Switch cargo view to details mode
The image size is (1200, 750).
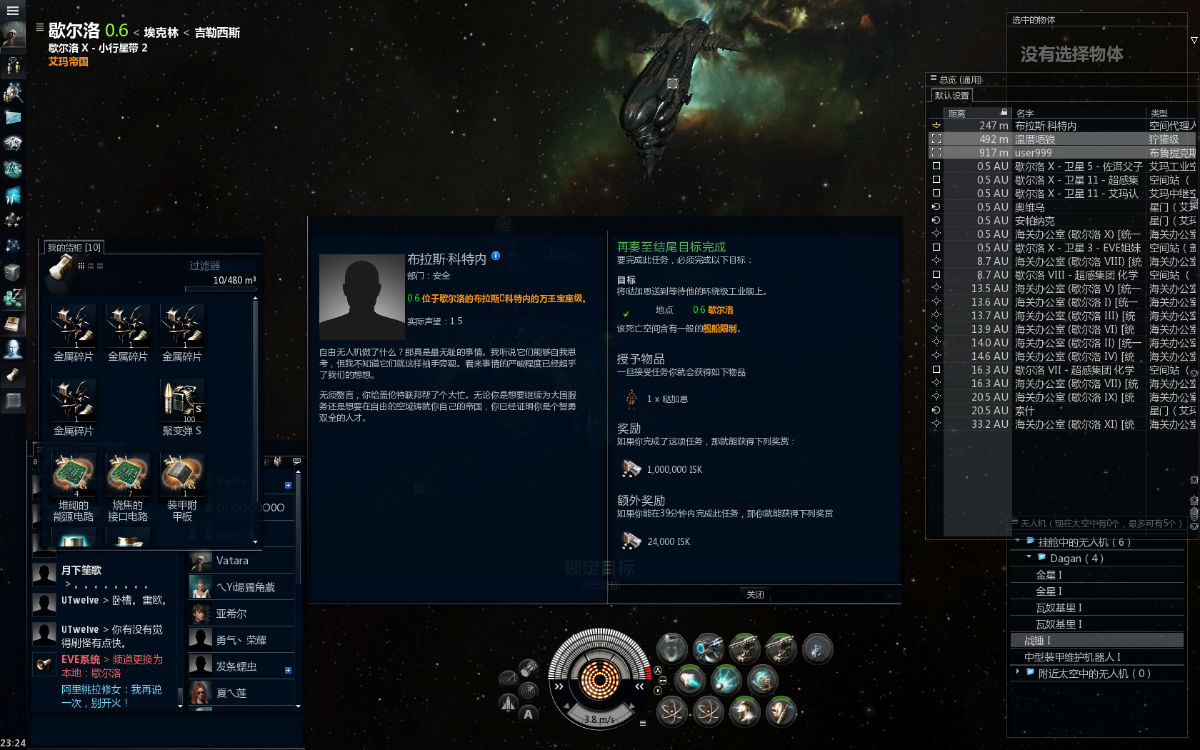click(89, 266)
